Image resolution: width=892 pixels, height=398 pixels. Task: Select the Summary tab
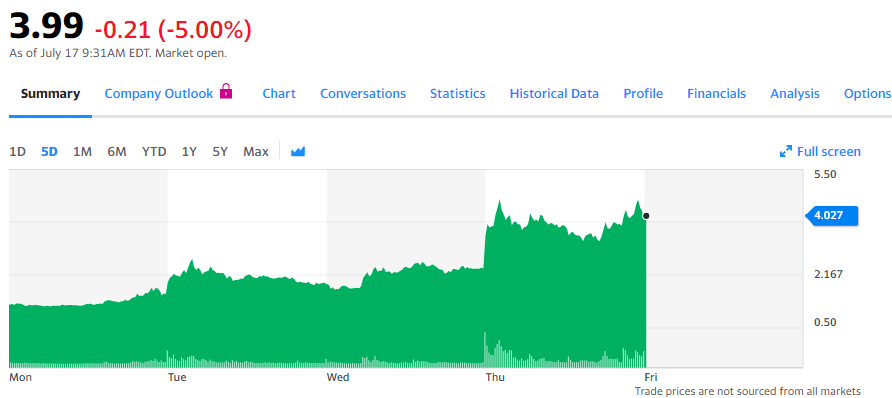point(51,94)
